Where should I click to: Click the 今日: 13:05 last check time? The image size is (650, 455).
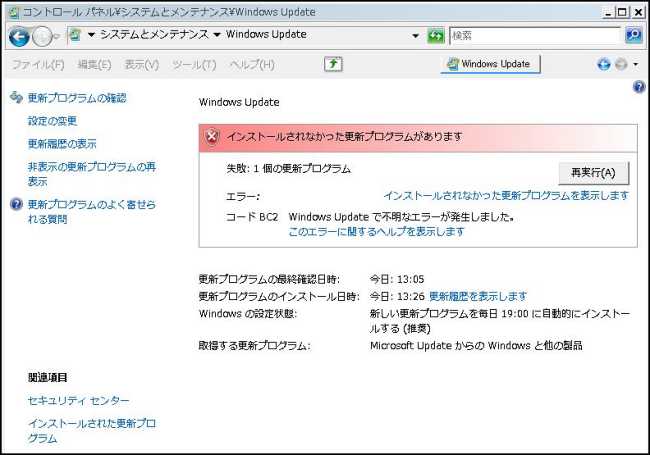(x=397, y=279)
